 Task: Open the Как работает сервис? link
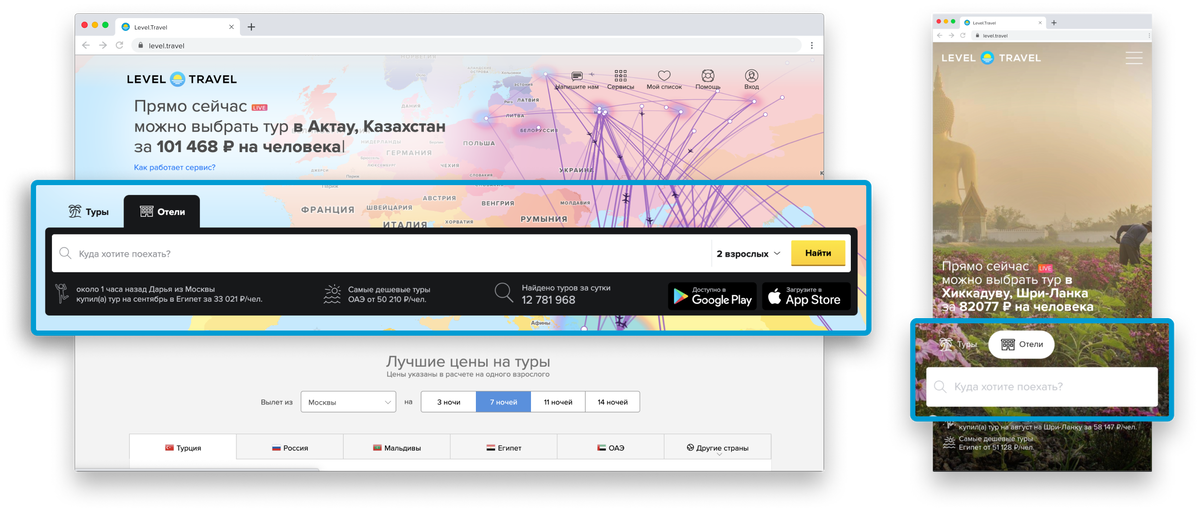pos(174,167)
